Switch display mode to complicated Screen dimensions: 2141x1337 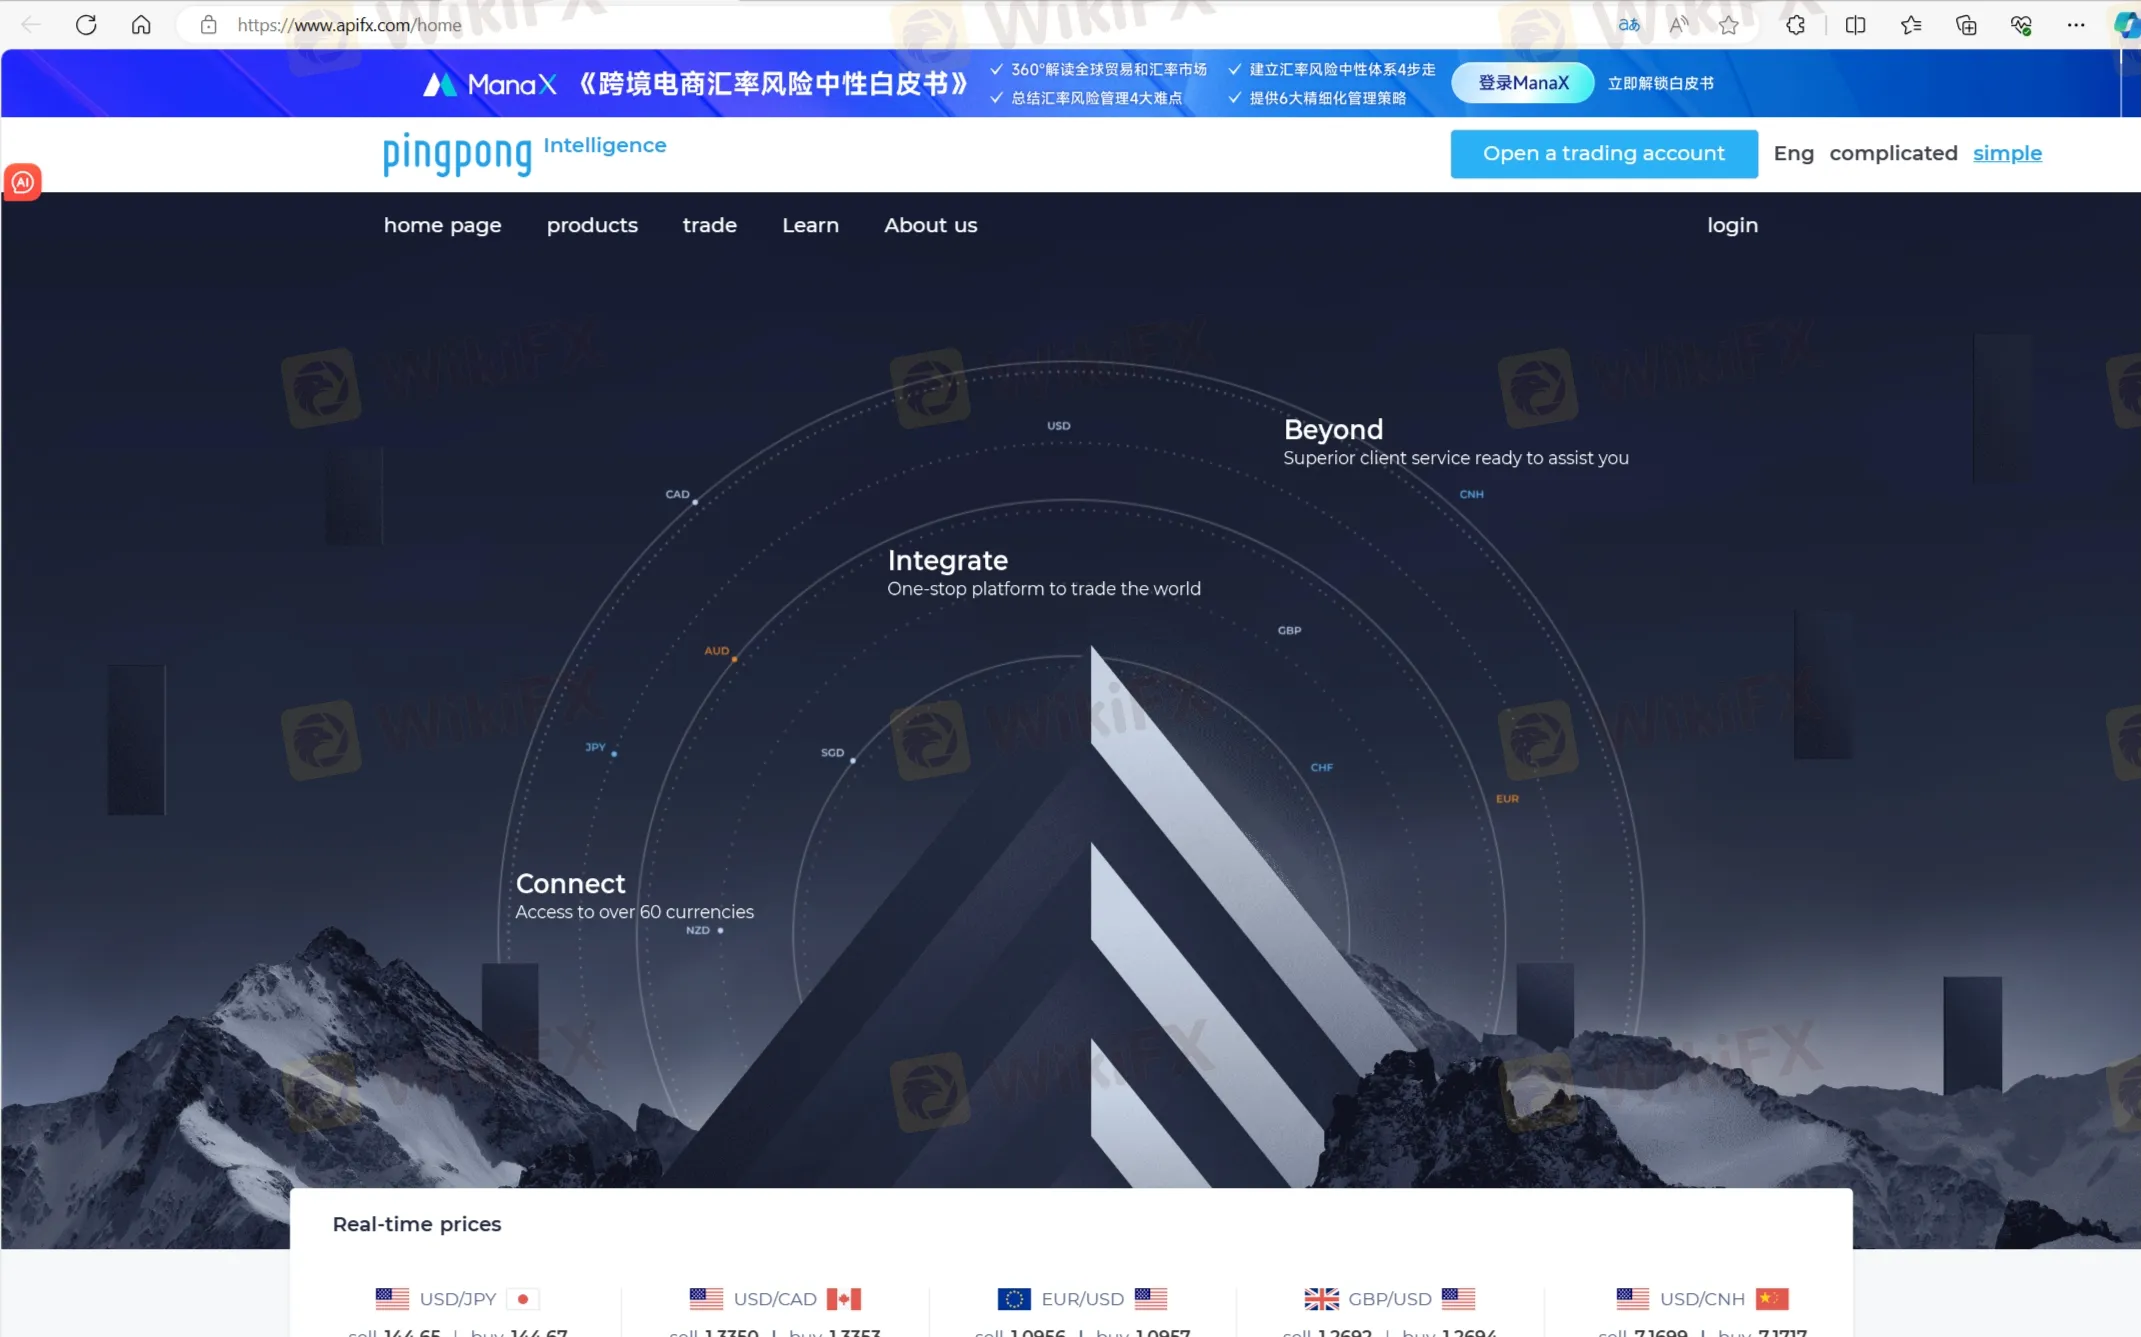(x=1893, y=153)
